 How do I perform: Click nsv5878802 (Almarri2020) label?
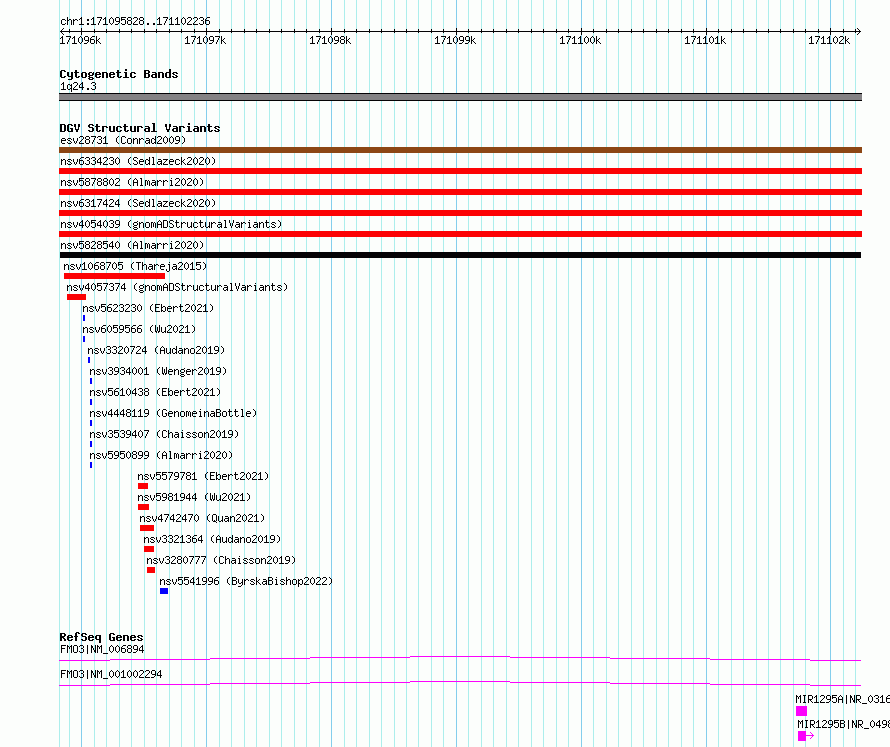[132, 182]
